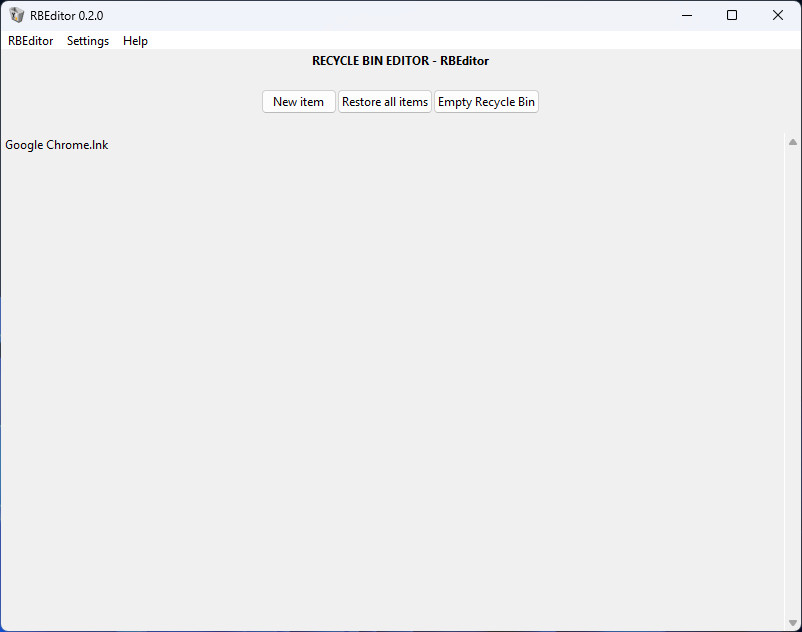Open the RBEditor menu
Image resolution: width=802 pixels, height=632 pixels.
[31, 41]
